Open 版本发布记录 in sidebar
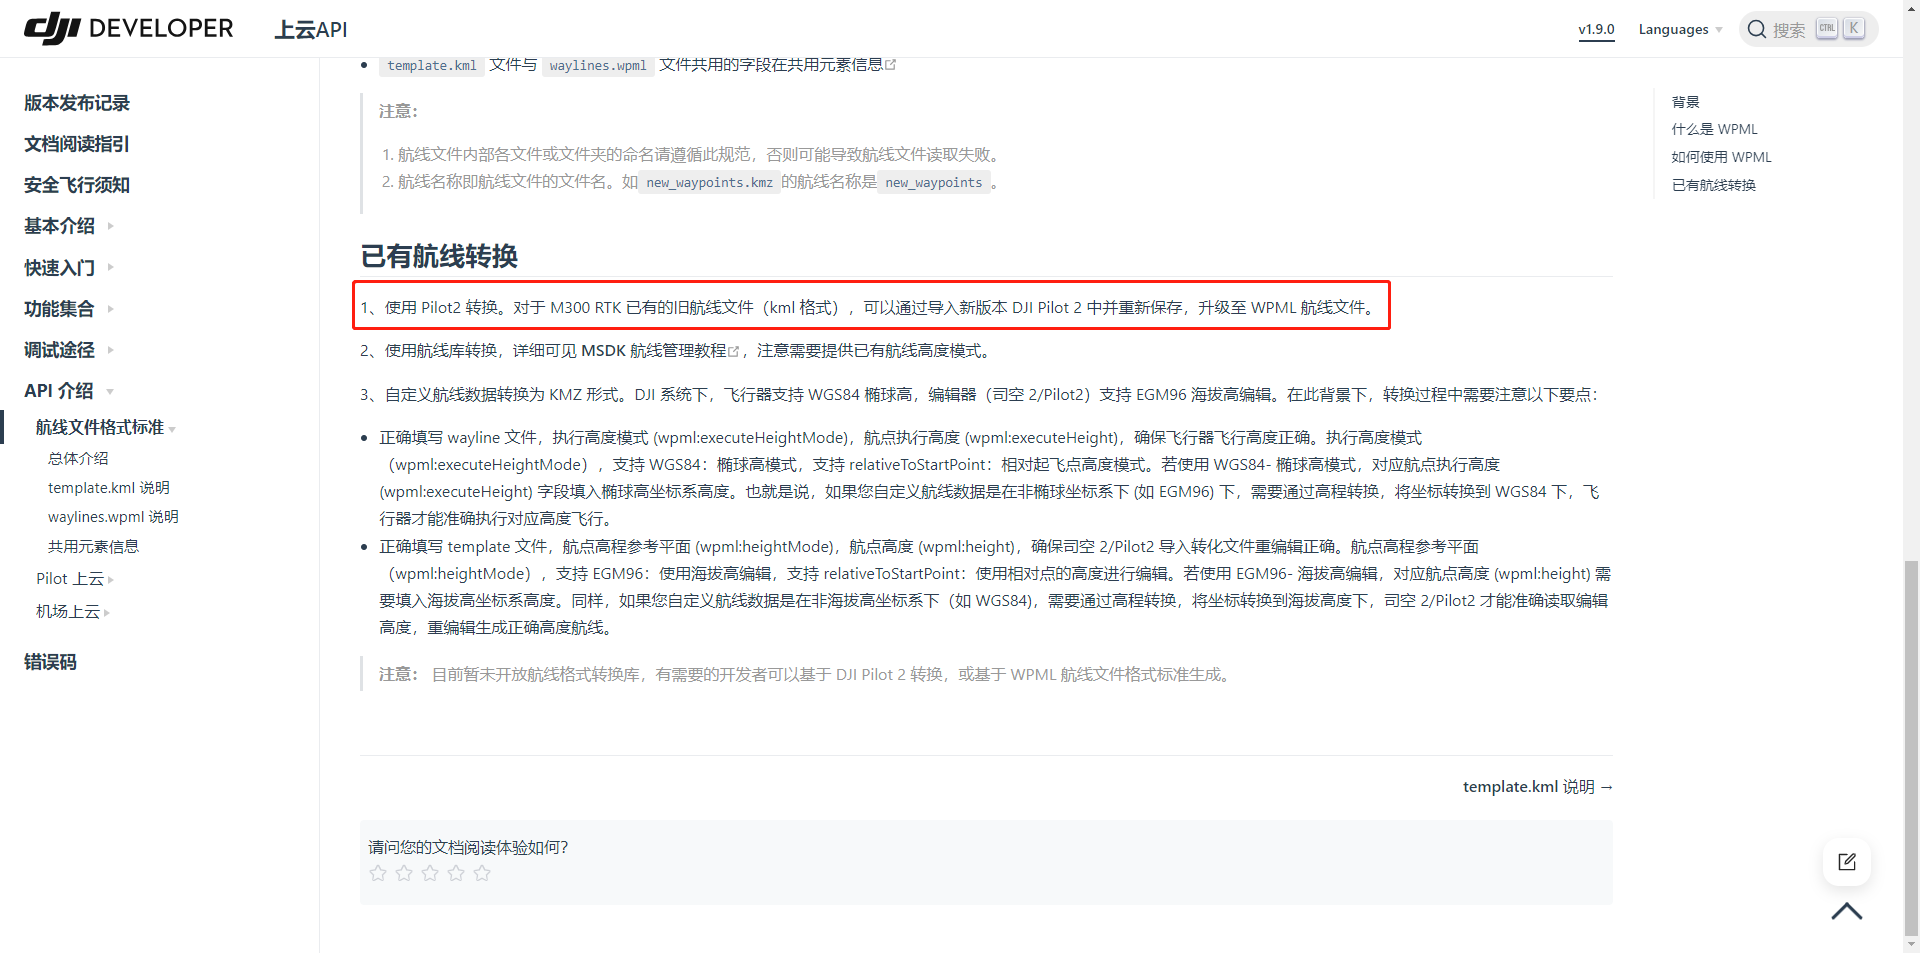This screenshot has width=1920, height=953. 77,103
